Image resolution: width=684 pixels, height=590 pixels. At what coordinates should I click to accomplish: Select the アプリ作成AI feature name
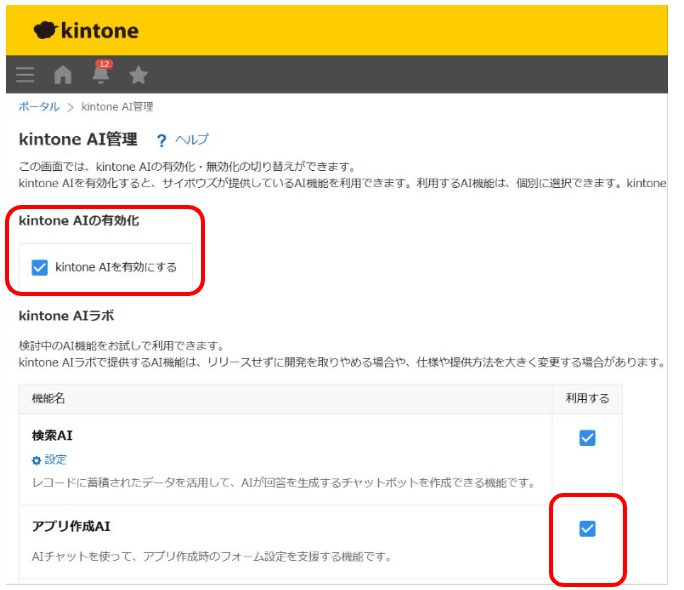pos(71,527)
